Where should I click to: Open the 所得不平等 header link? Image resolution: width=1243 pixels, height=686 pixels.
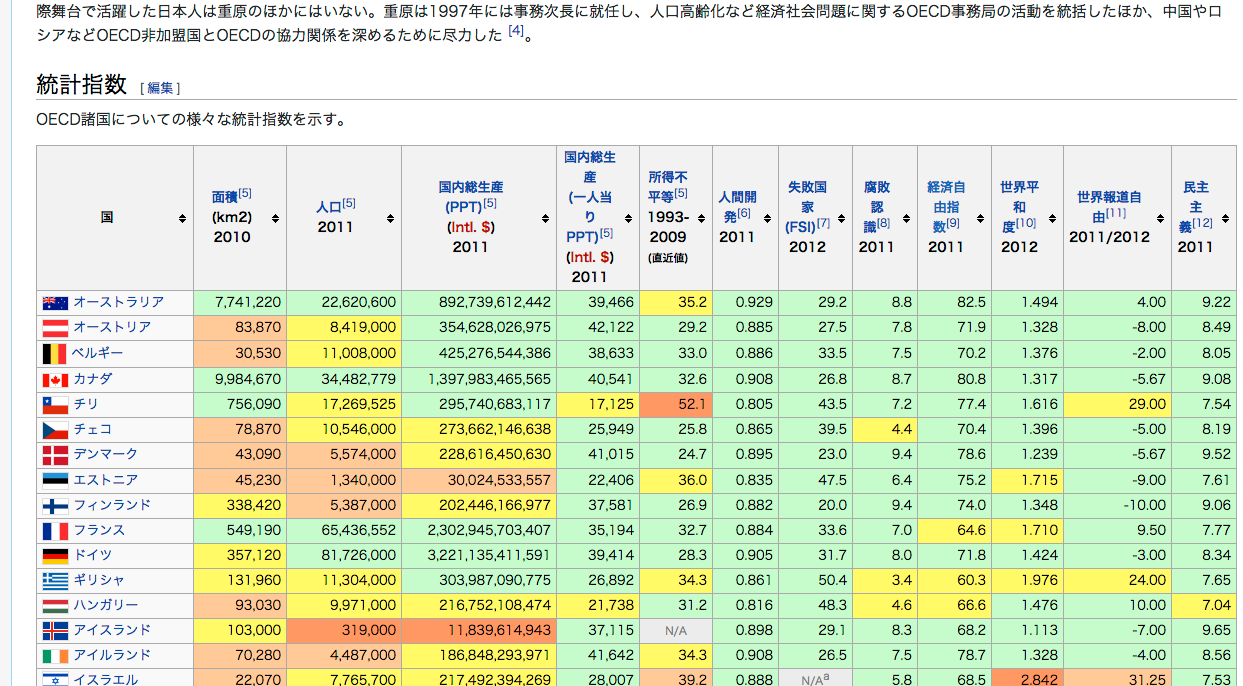(x=667, y=185)
